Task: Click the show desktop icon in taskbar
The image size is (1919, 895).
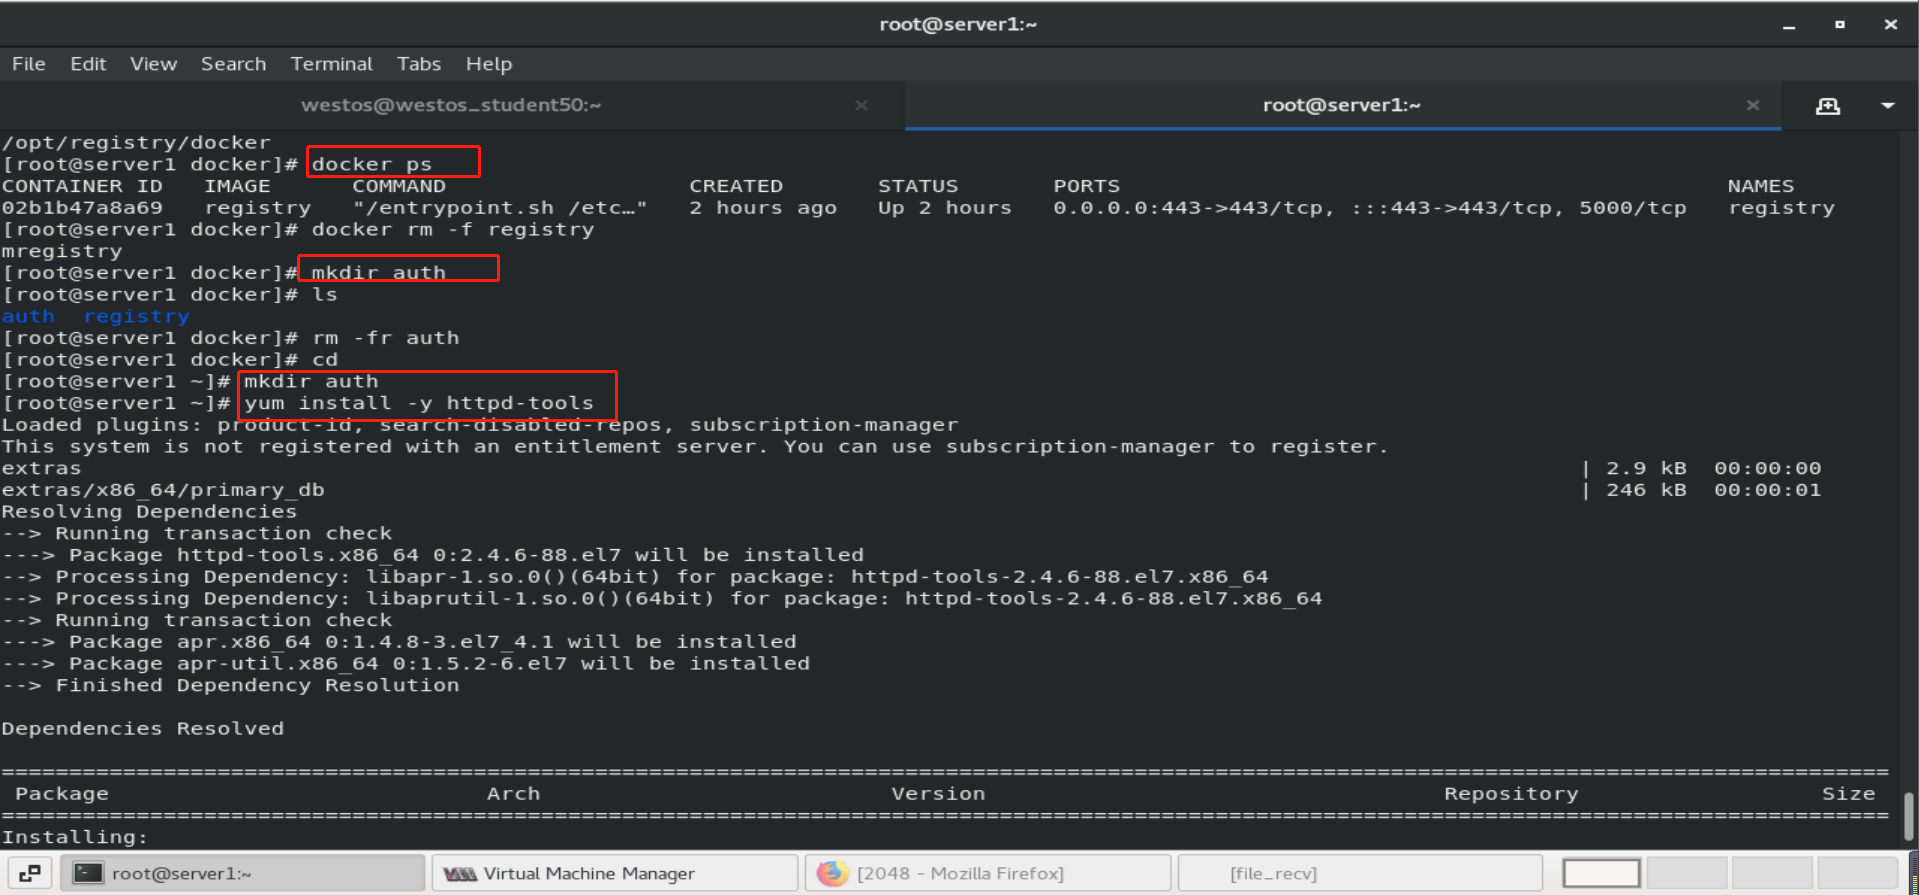Action: click(x=30, y=873)
